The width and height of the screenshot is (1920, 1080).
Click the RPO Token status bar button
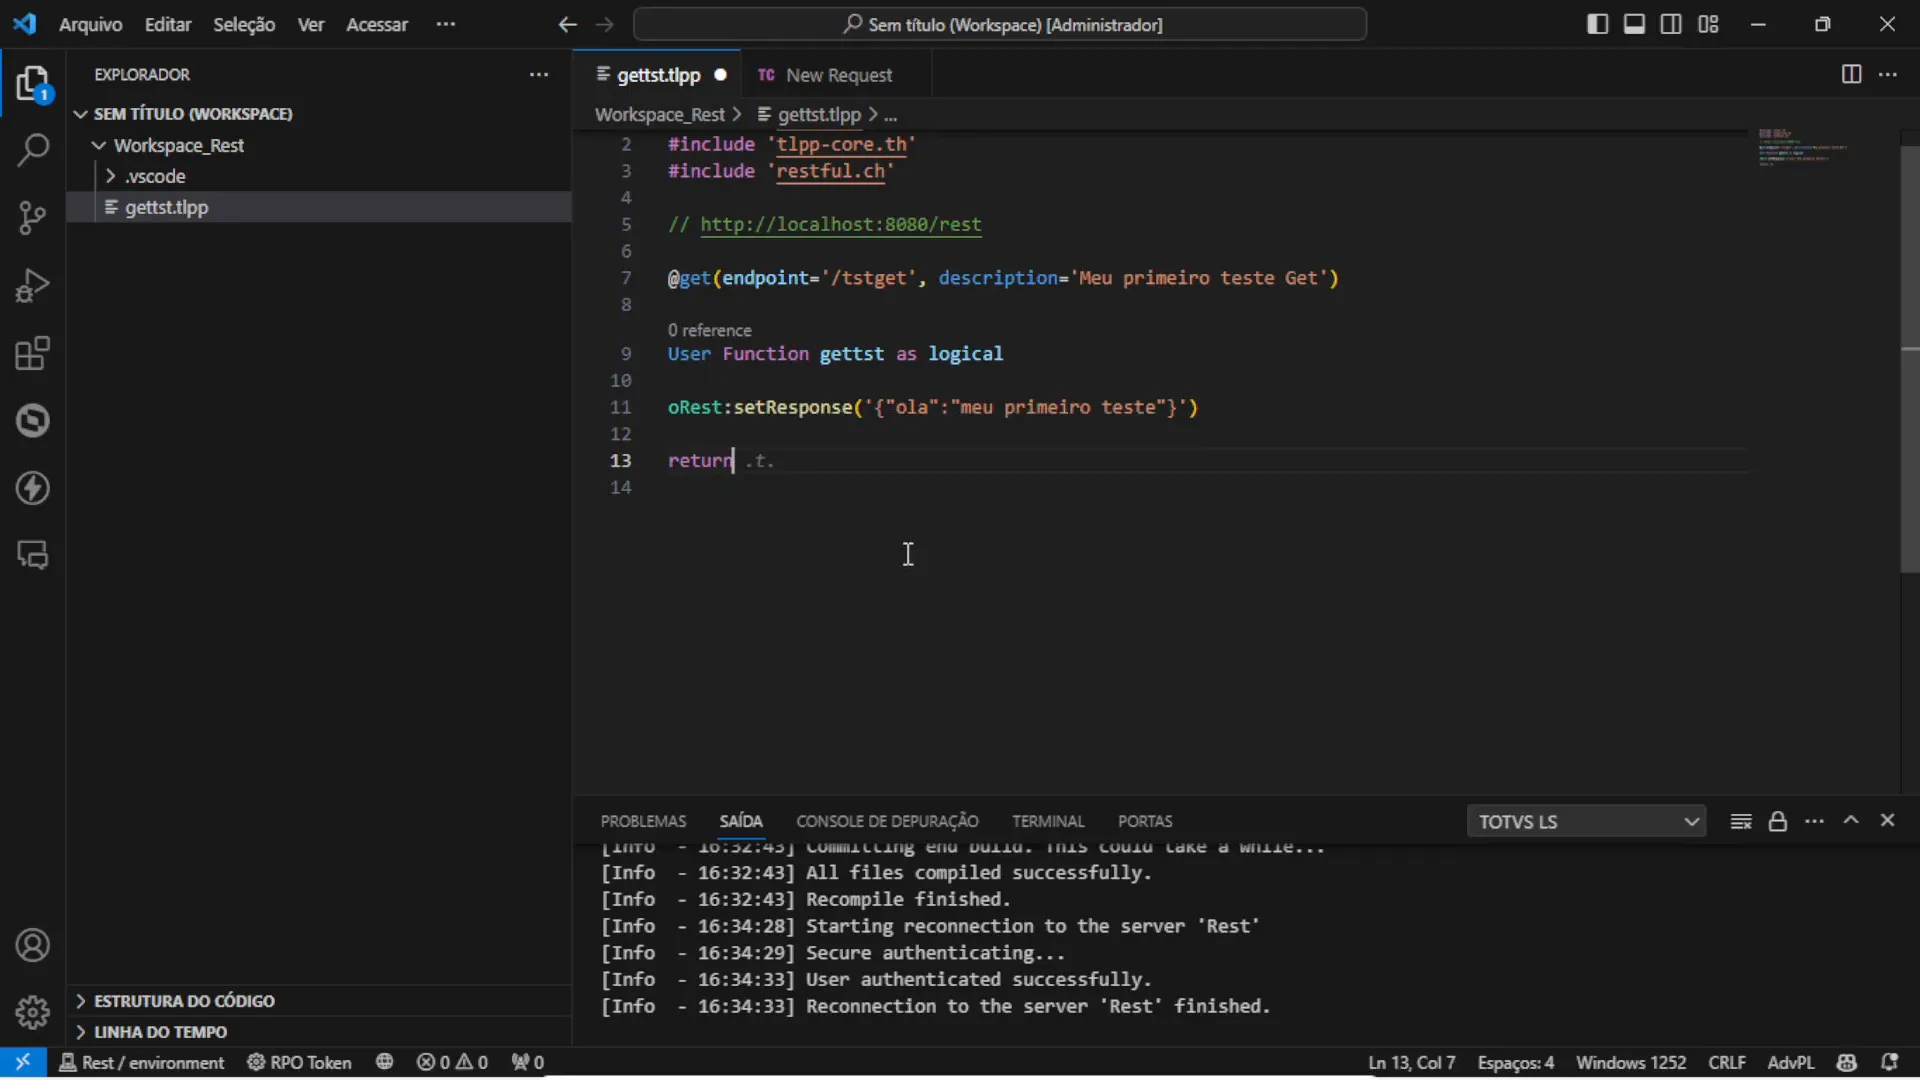coord(300,1062)
